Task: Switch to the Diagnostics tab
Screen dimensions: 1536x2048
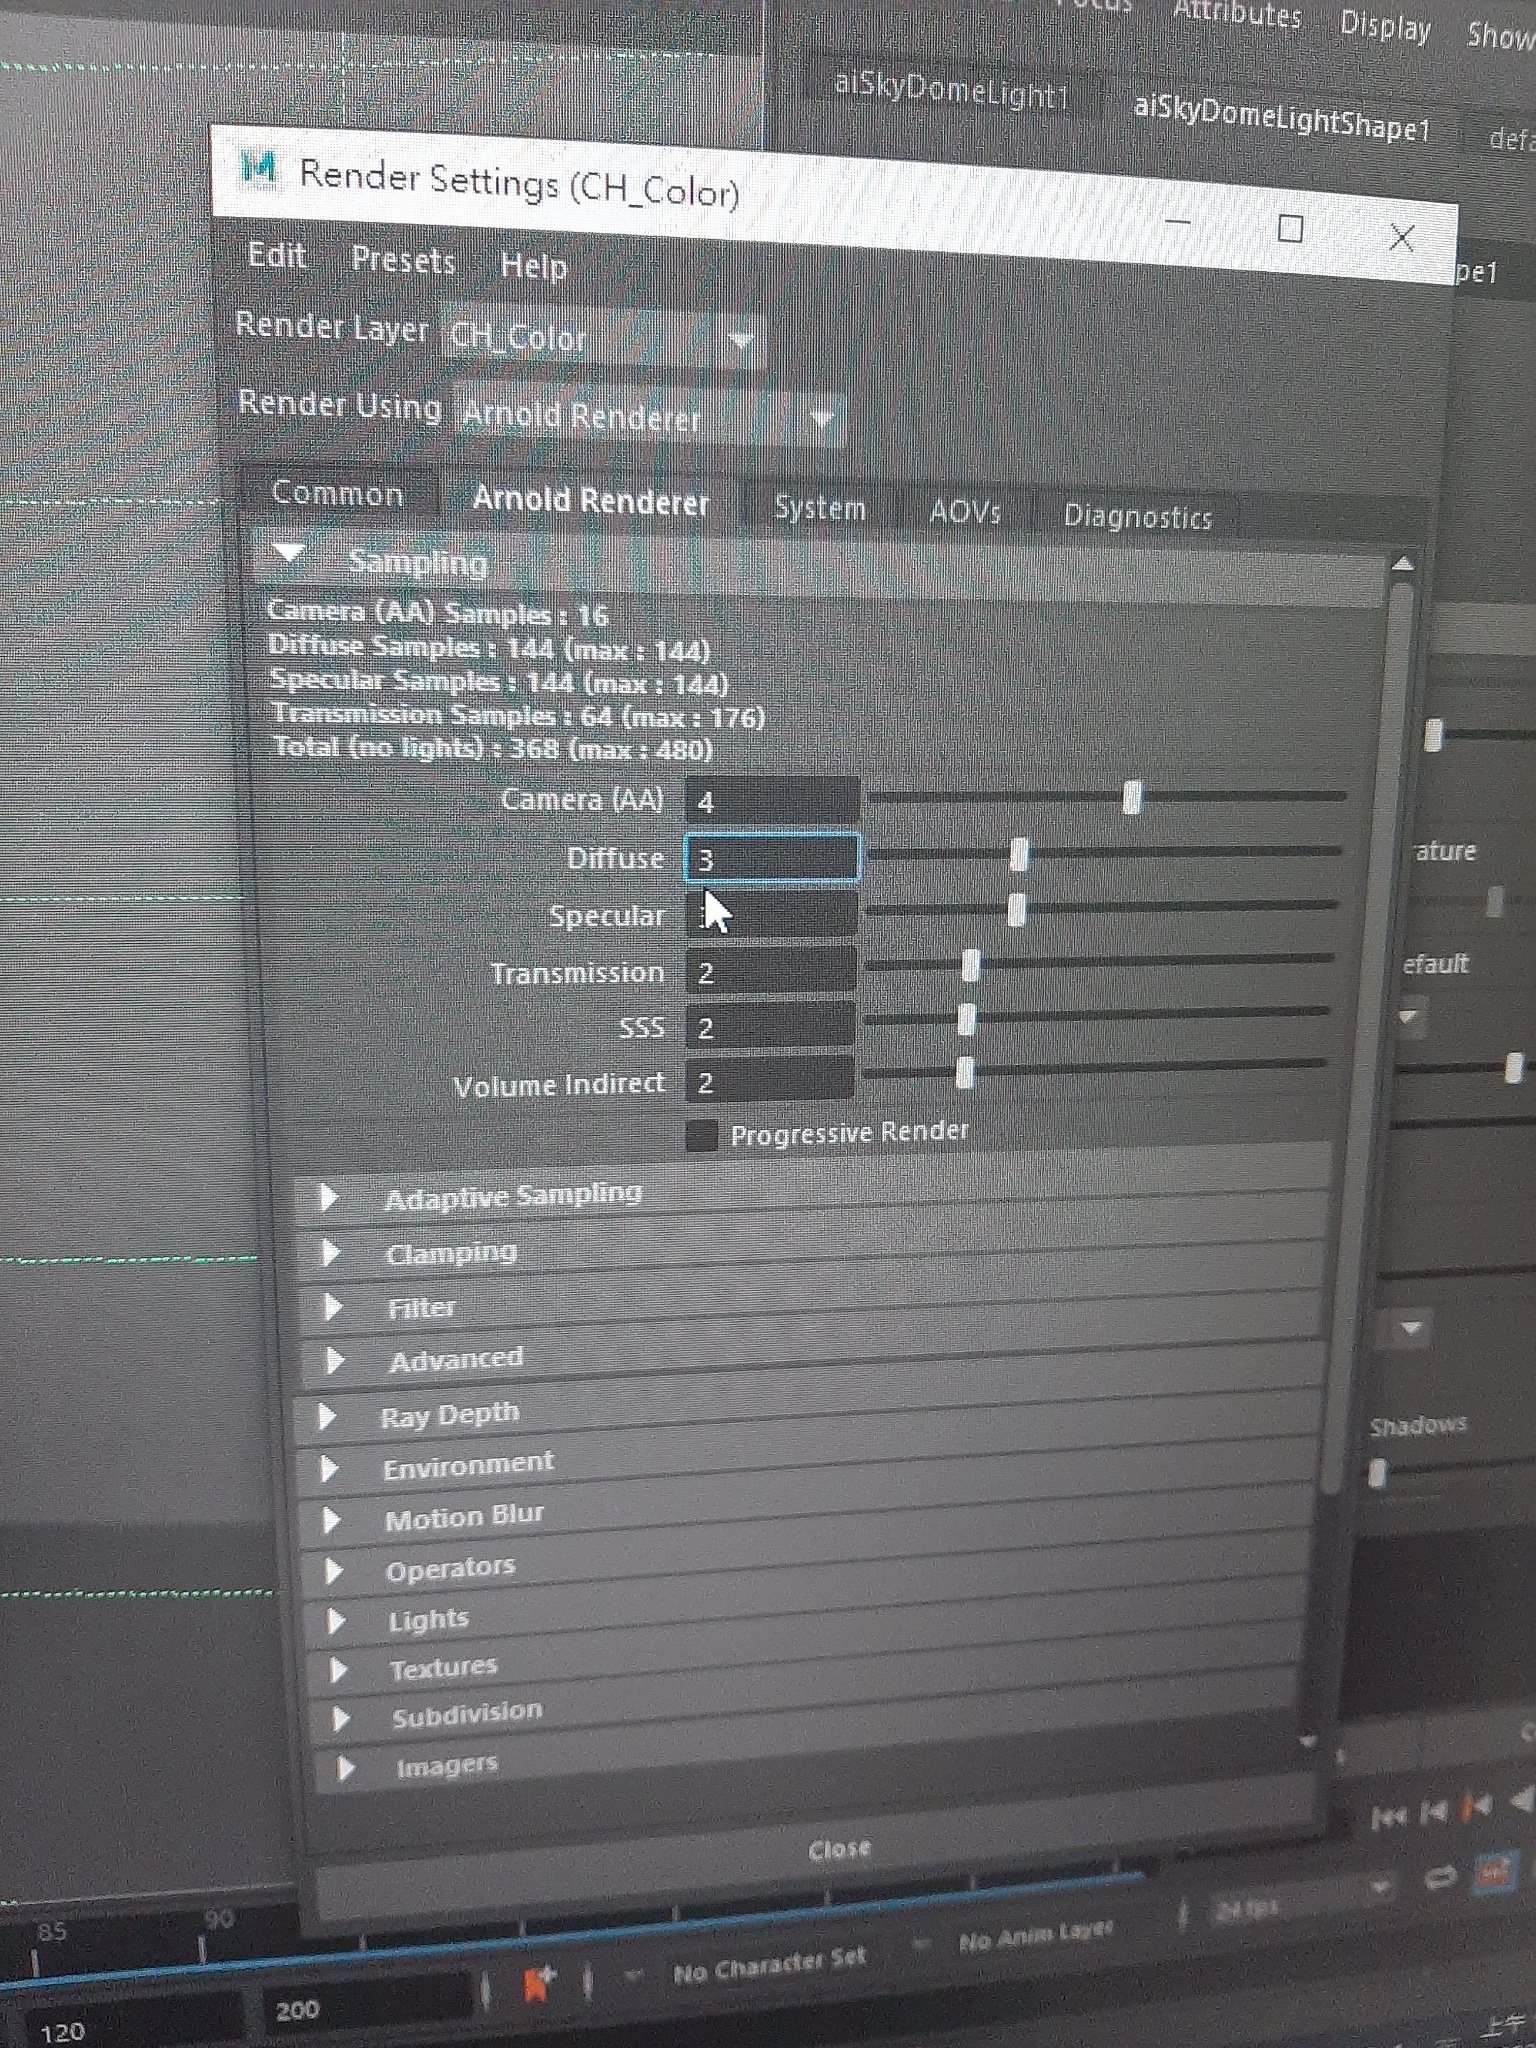Action: tap(1138, 517)
